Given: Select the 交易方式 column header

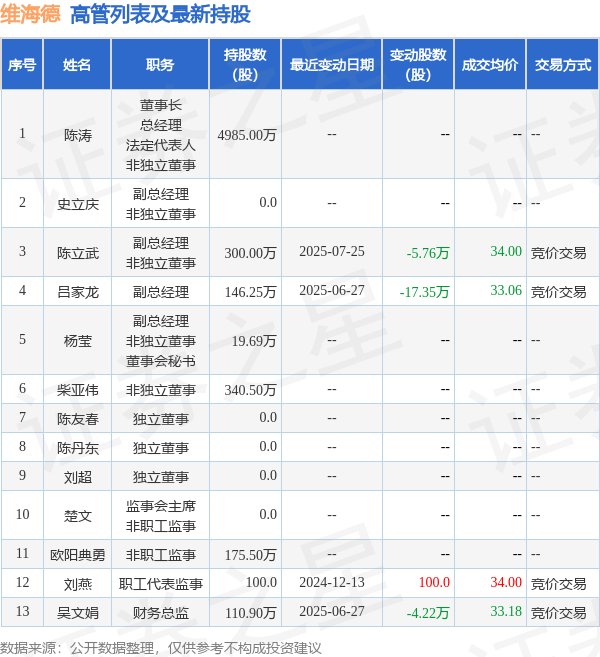Looking at the screenshot, I should click(562, 65).
